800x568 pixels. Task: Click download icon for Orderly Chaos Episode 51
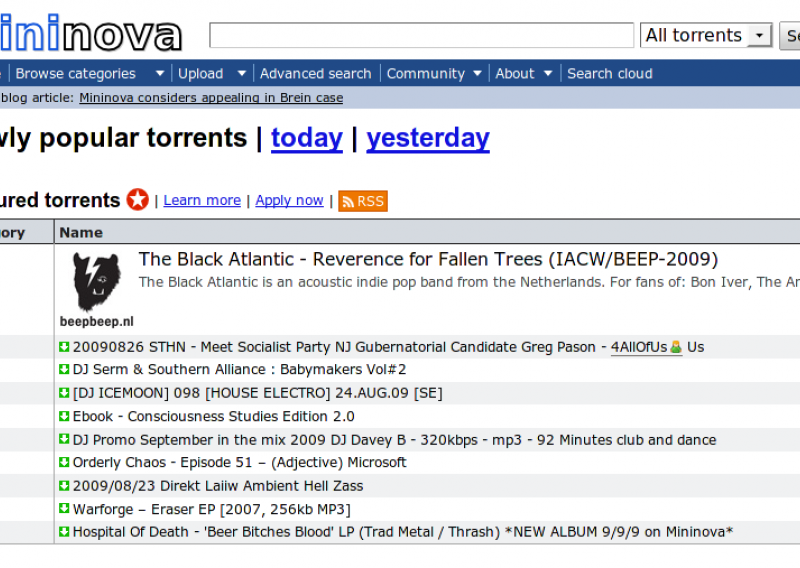pos(64,462)
